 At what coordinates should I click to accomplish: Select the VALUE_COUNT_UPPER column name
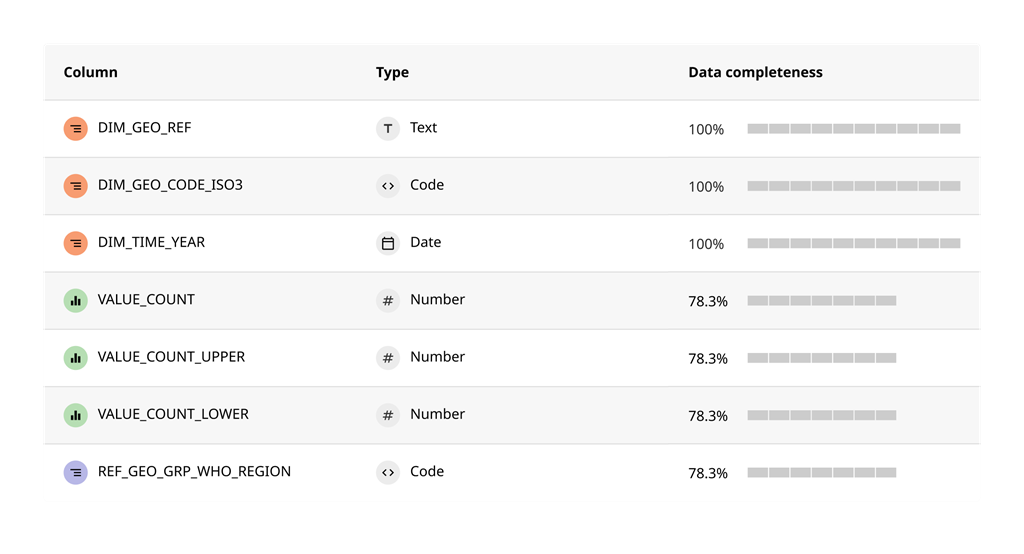pos(171,357)
